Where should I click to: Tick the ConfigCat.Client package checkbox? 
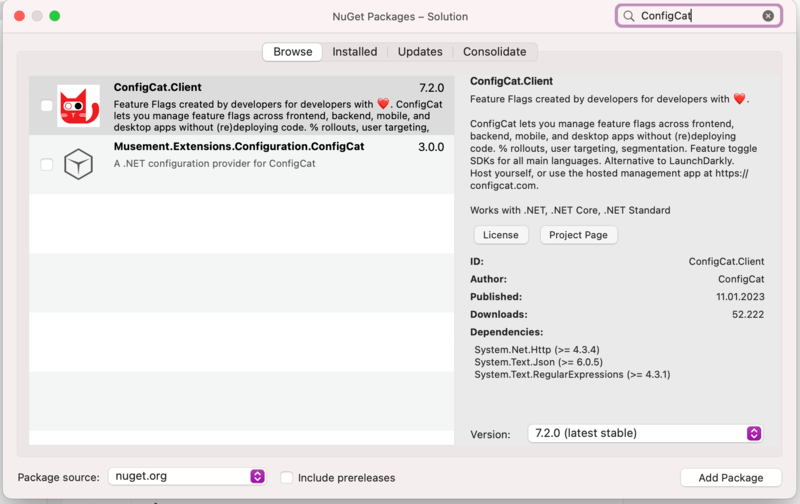[x=46, y=106]
